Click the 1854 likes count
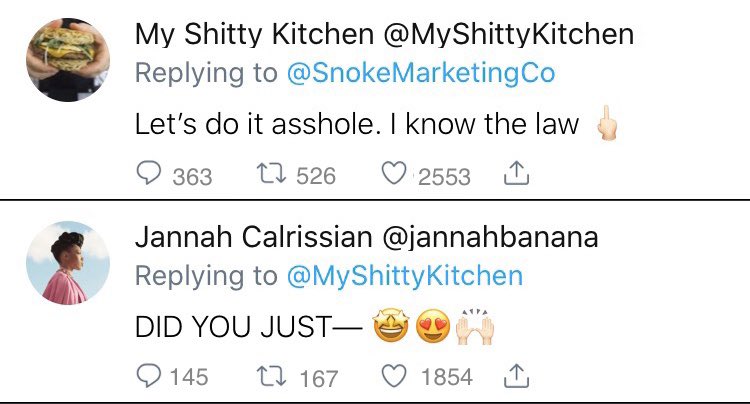 447,377
